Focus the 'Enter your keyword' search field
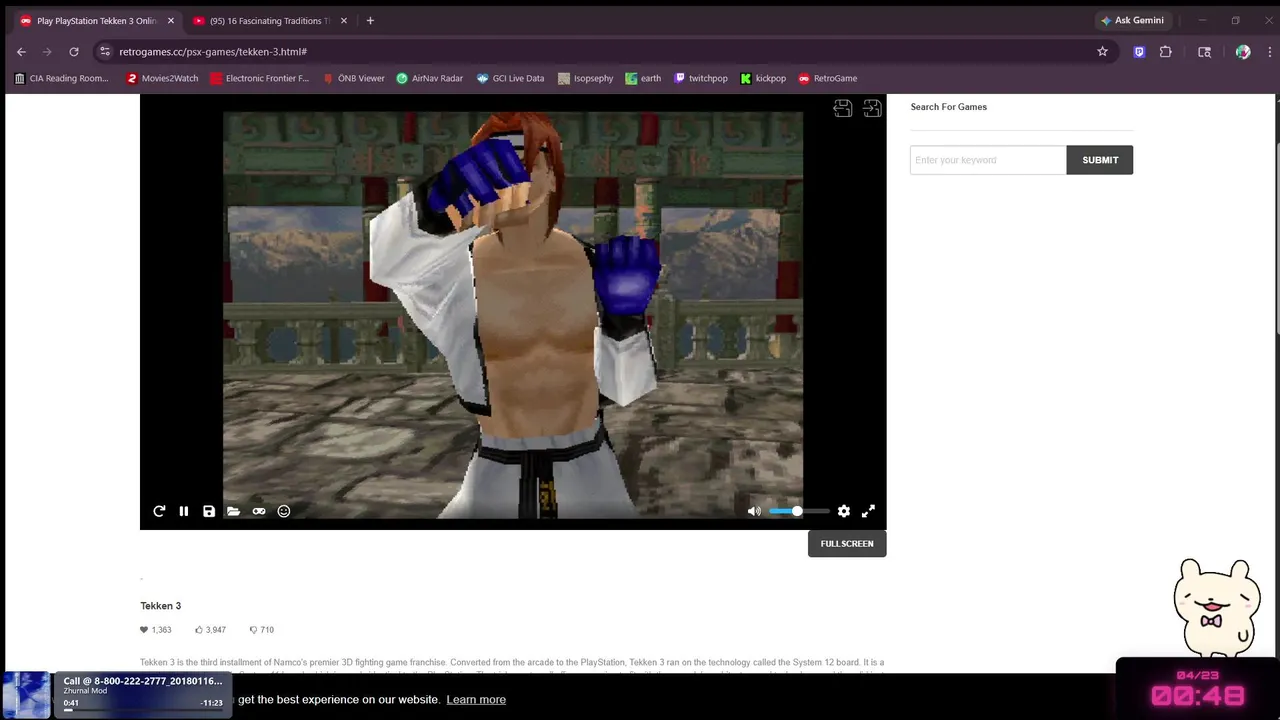The width and height of the screenshot is (1280, 720). tap(988, 160)
